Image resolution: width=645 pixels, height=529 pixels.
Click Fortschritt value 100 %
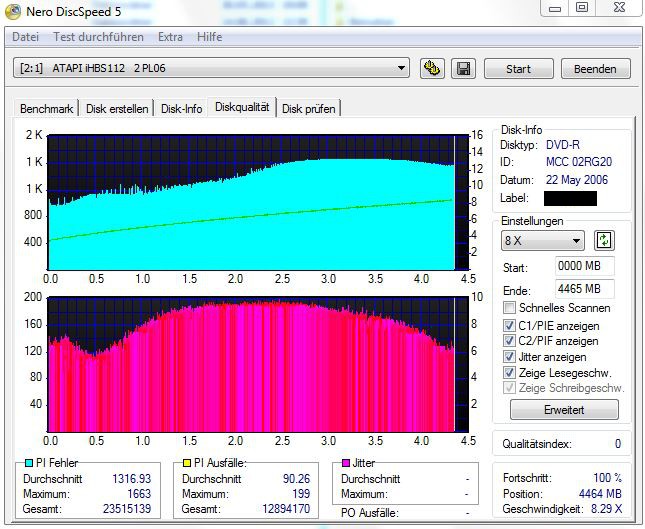pyautogui.click(x=608, y=478)
